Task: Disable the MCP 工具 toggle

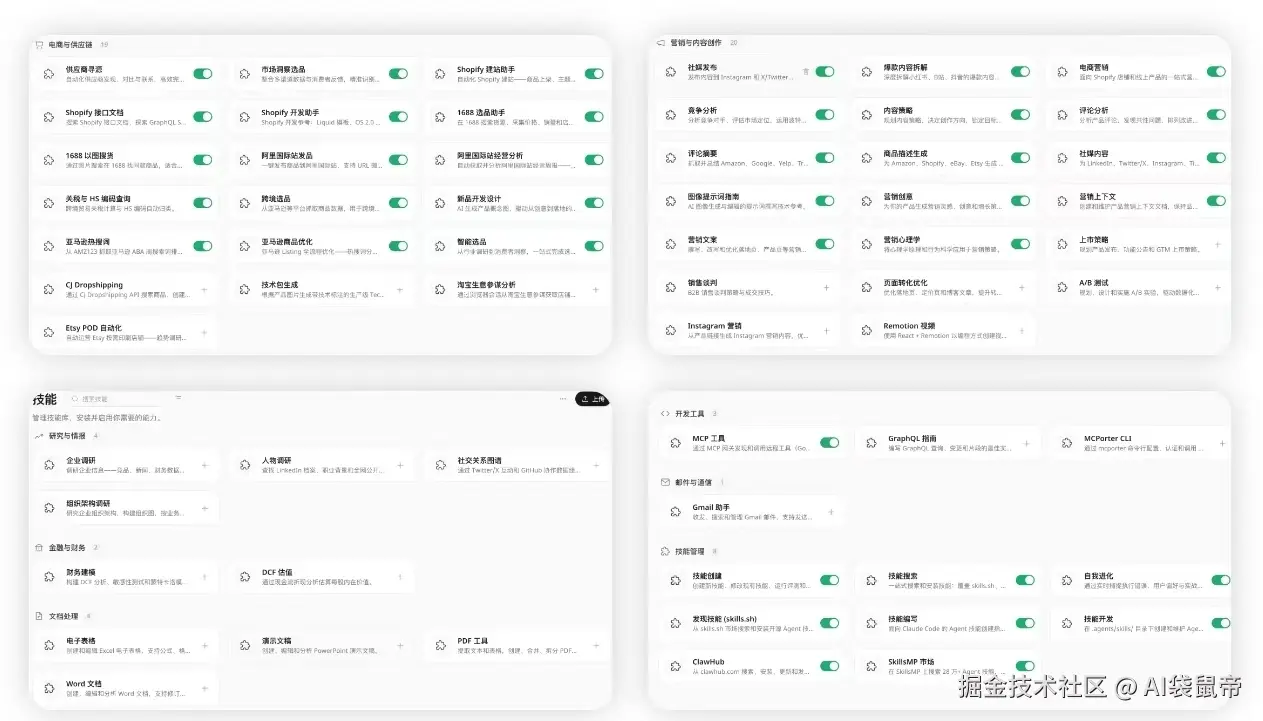Action: coord(829,443)
